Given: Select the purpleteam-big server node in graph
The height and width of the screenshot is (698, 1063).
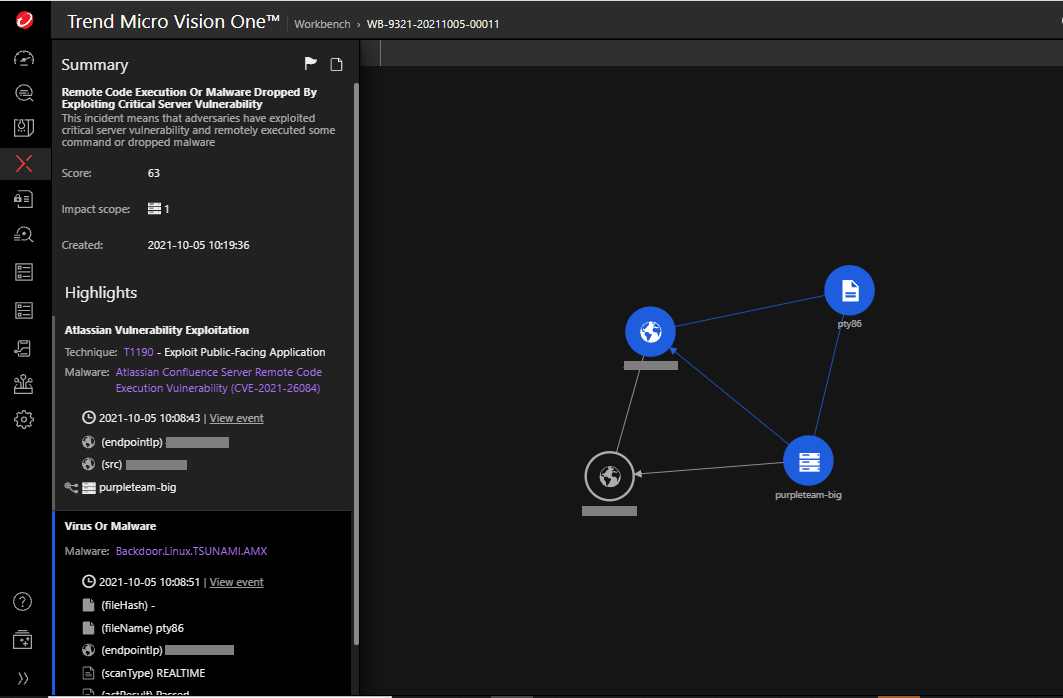Looking at the screenshot, I should [x=808, y=460].
